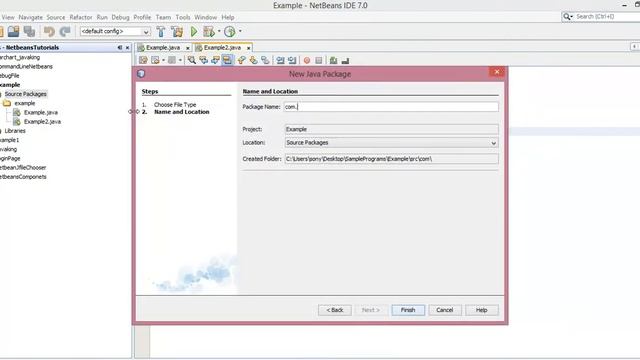The image size is (640, 360).
Task: Open the Source menu
Action: 56,17
